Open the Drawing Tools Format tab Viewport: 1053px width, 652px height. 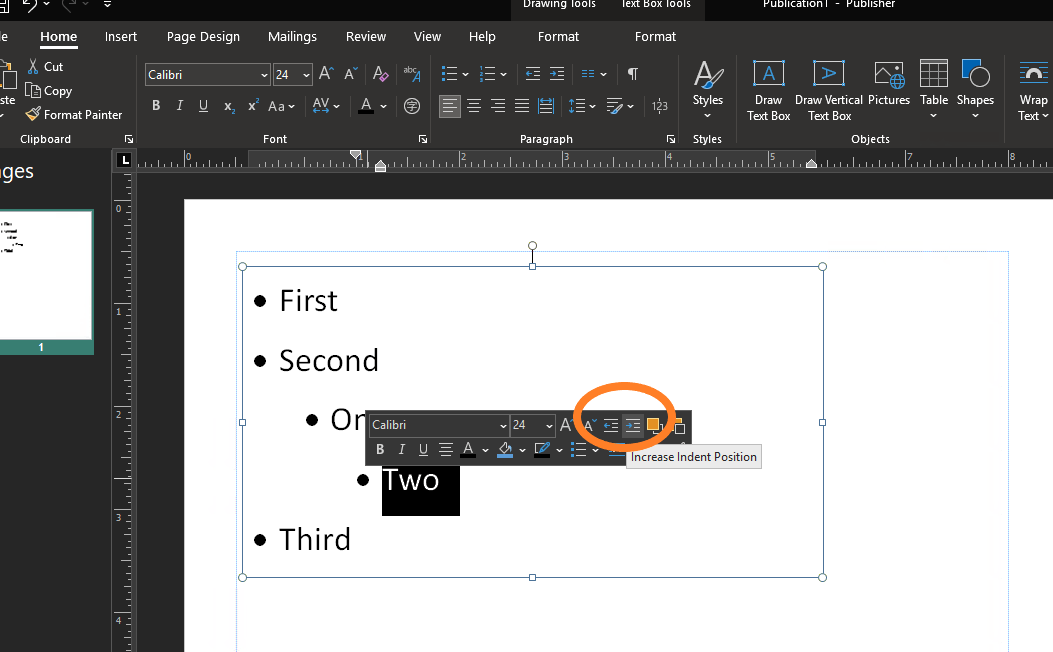pyautogui.click(x=558, y=37)
